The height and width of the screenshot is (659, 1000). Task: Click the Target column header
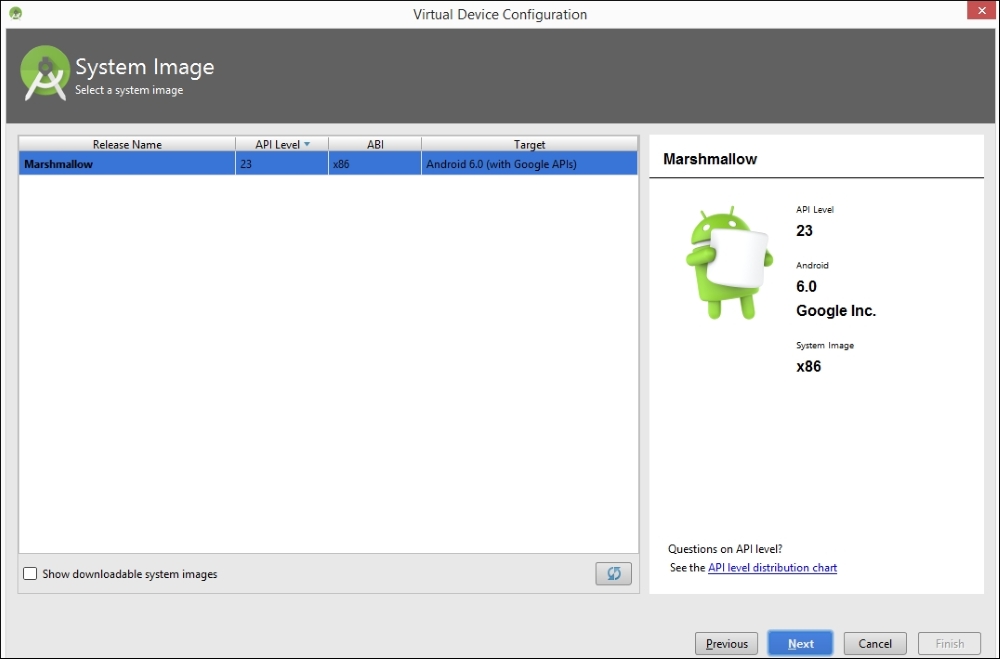coord(528,143)
